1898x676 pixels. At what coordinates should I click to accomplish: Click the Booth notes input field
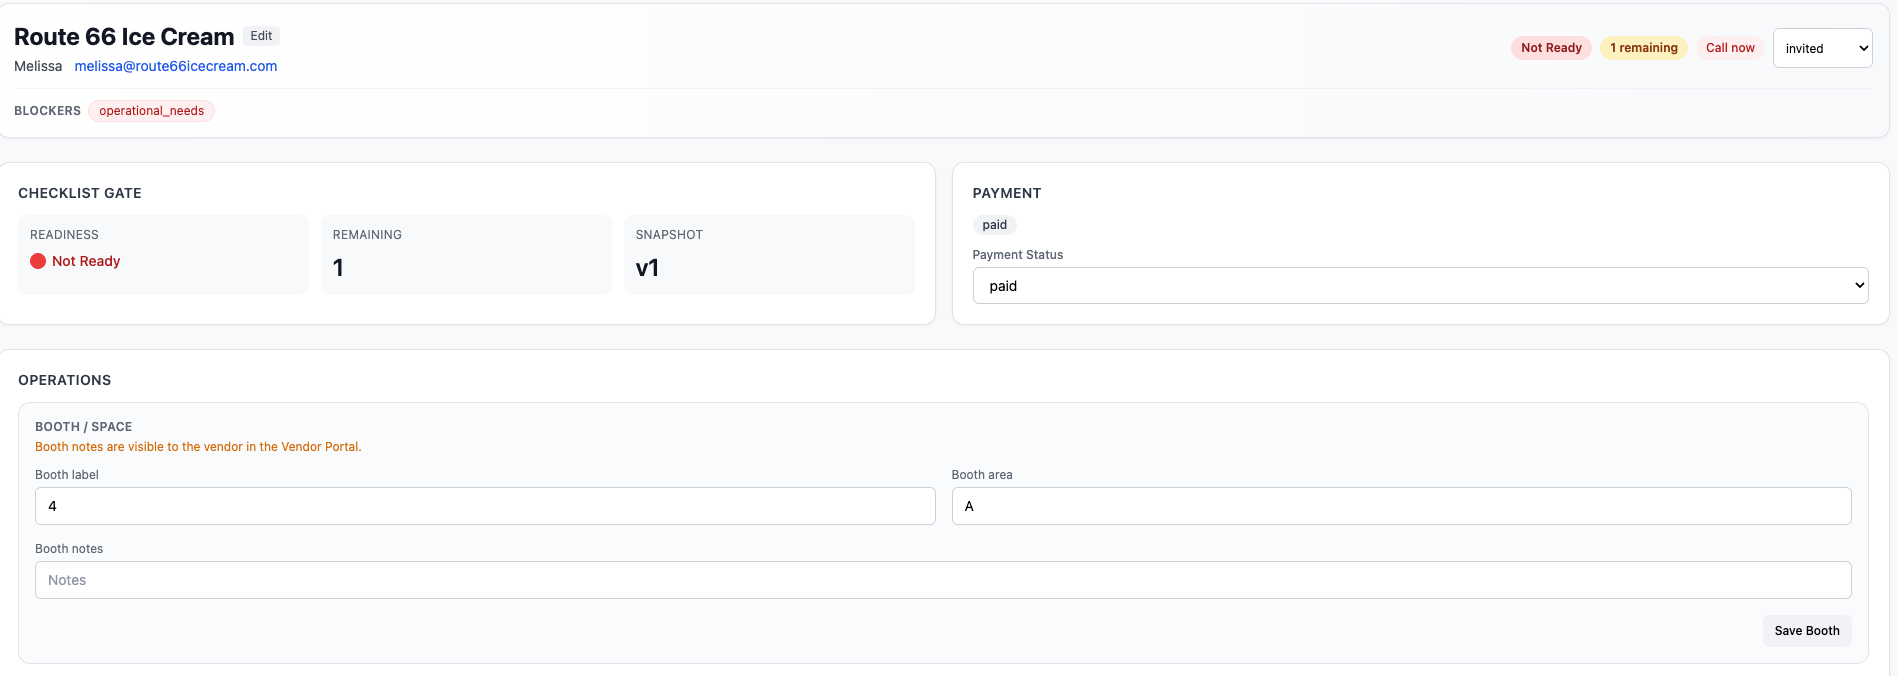943,580
